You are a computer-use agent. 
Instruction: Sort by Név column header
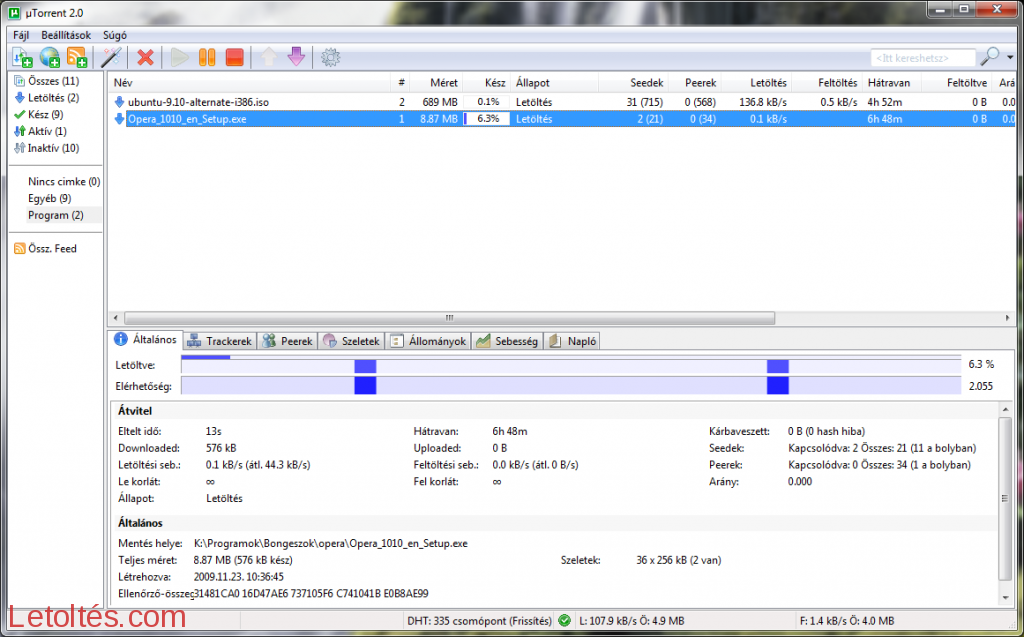pyautogui.click(x=251, y=83)
